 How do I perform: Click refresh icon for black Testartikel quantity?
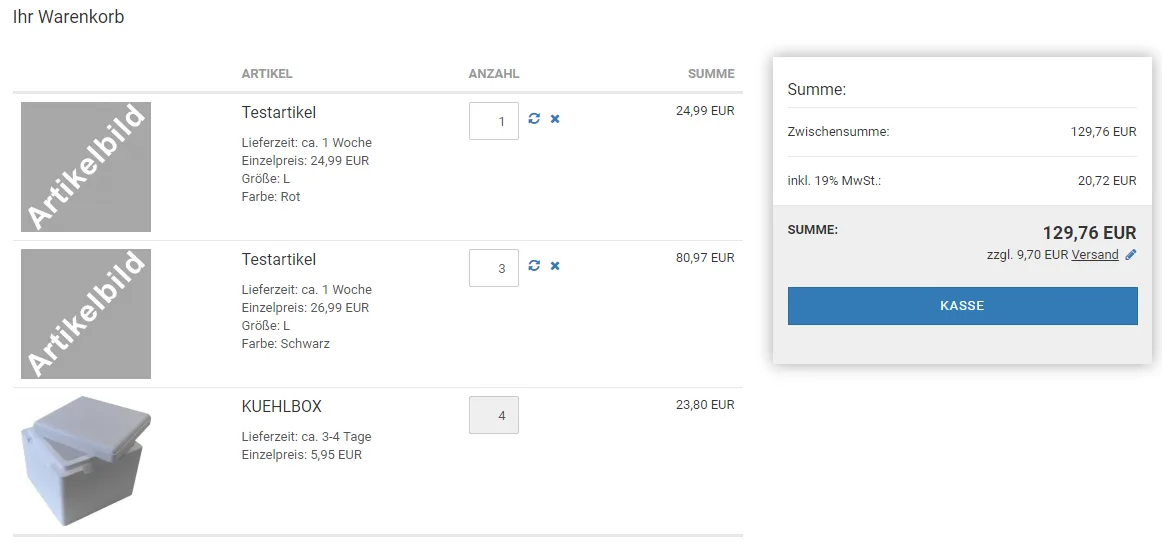pyautogui.click(x=534, y=265)
